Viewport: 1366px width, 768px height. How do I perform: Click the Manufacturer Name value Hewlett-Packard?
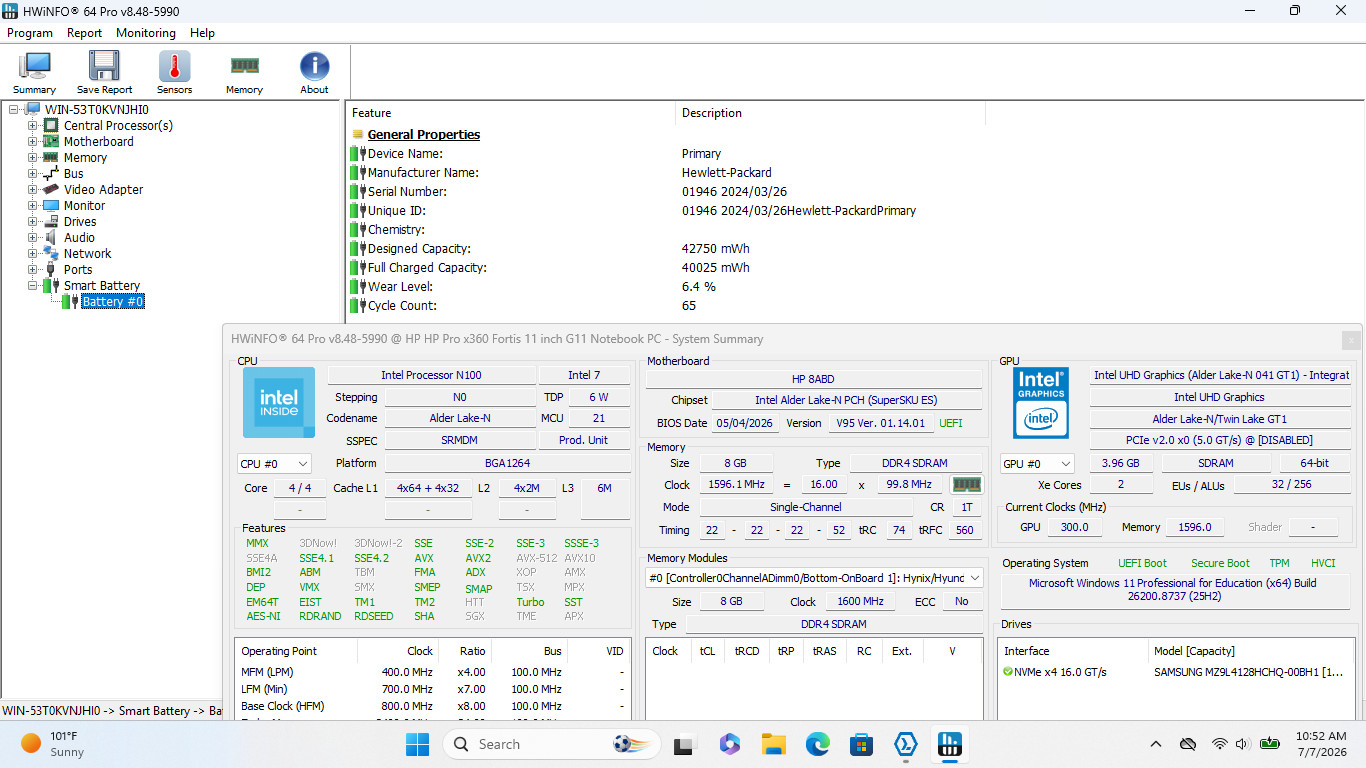pos(727,172)
